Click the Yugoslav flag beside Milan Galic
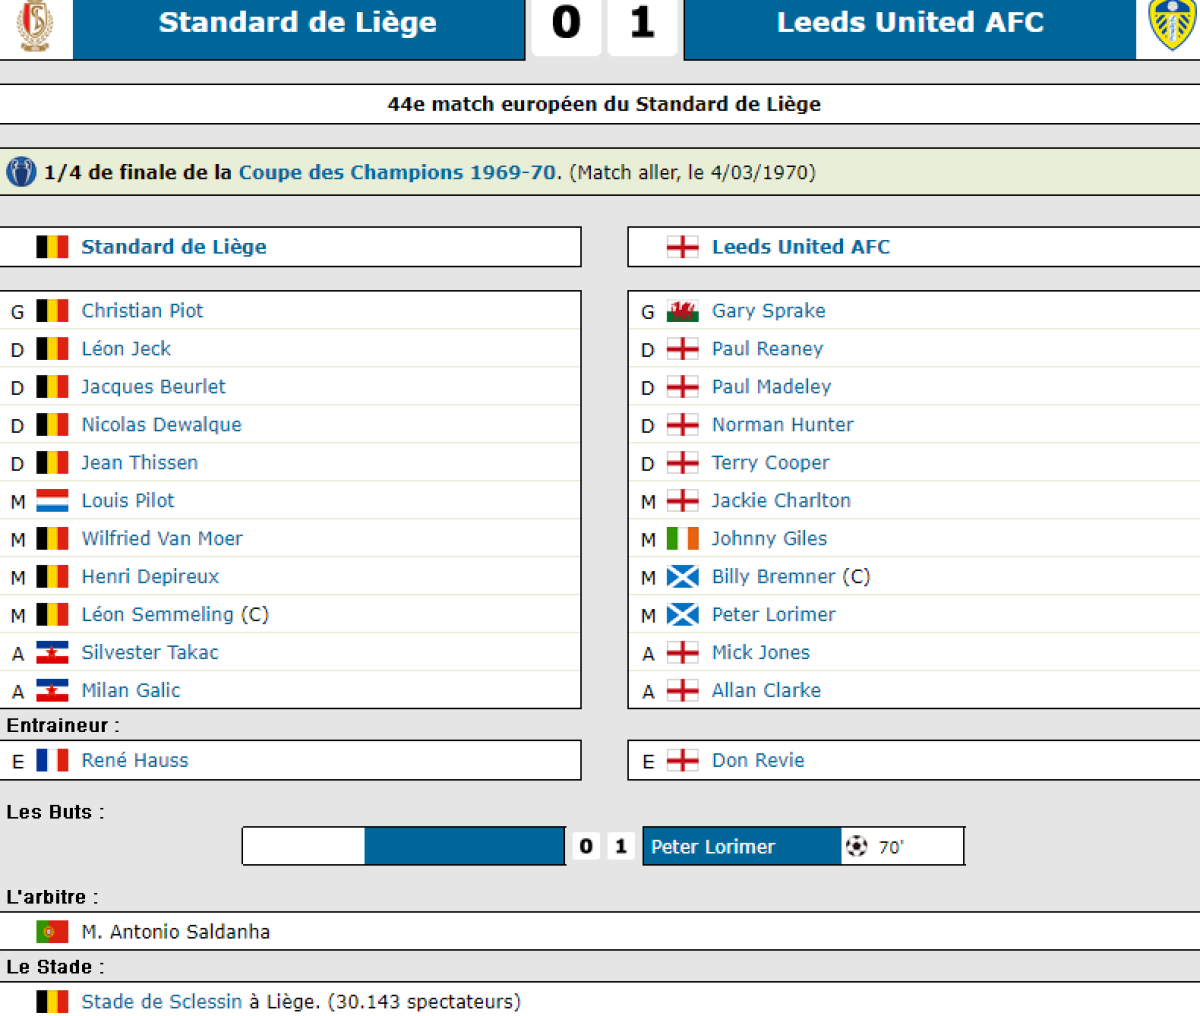 coord(52,691)
